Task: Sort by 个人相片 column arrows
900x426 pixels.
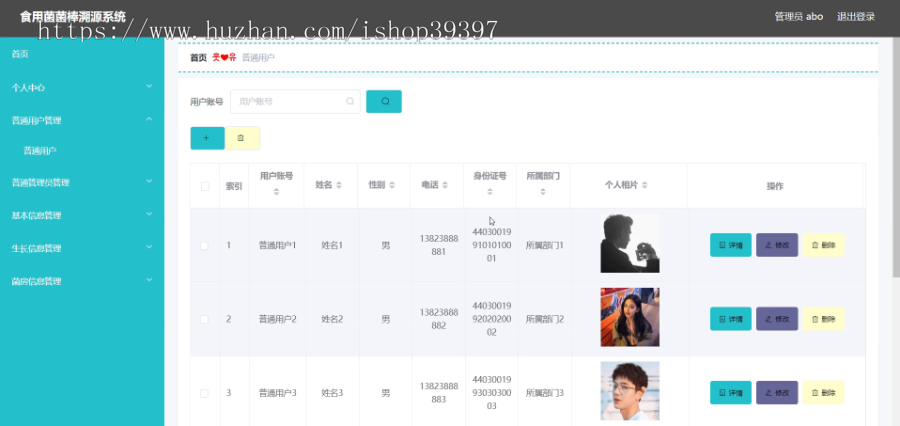Action: coord(645,185)
